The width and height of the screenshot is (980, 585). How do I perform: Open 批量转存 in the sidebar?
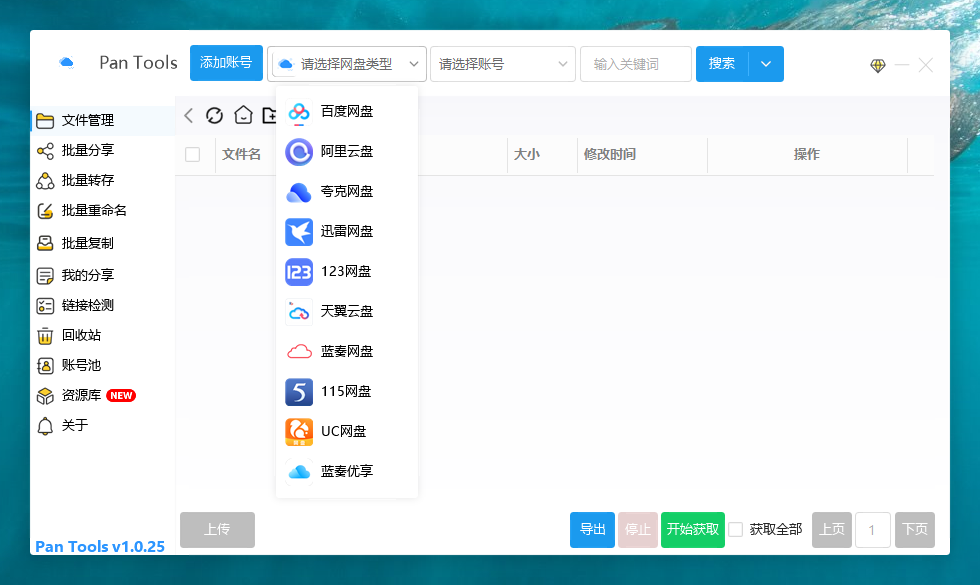(102, 181)
